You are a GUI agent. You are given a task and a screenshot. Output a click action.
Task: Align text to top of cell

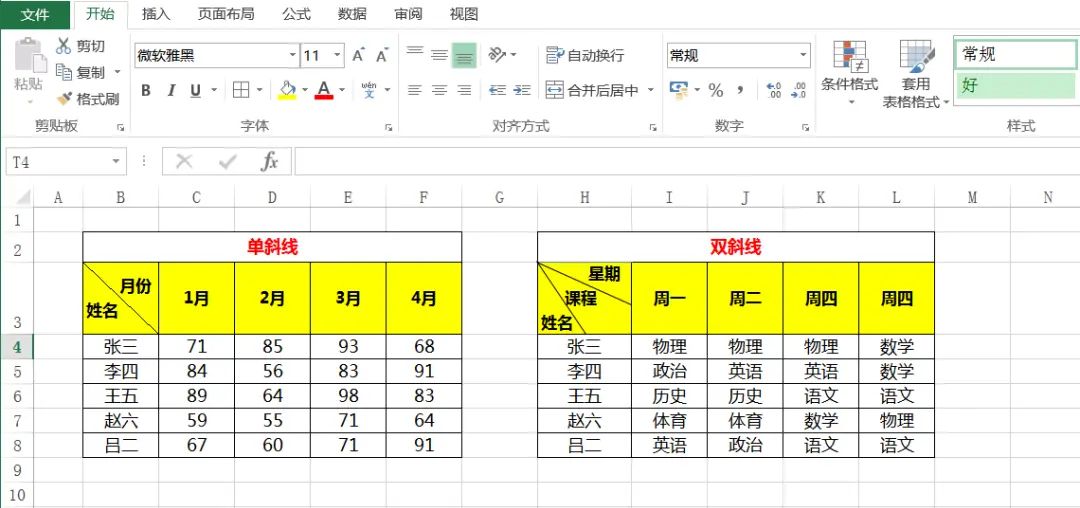coord(415,54)
